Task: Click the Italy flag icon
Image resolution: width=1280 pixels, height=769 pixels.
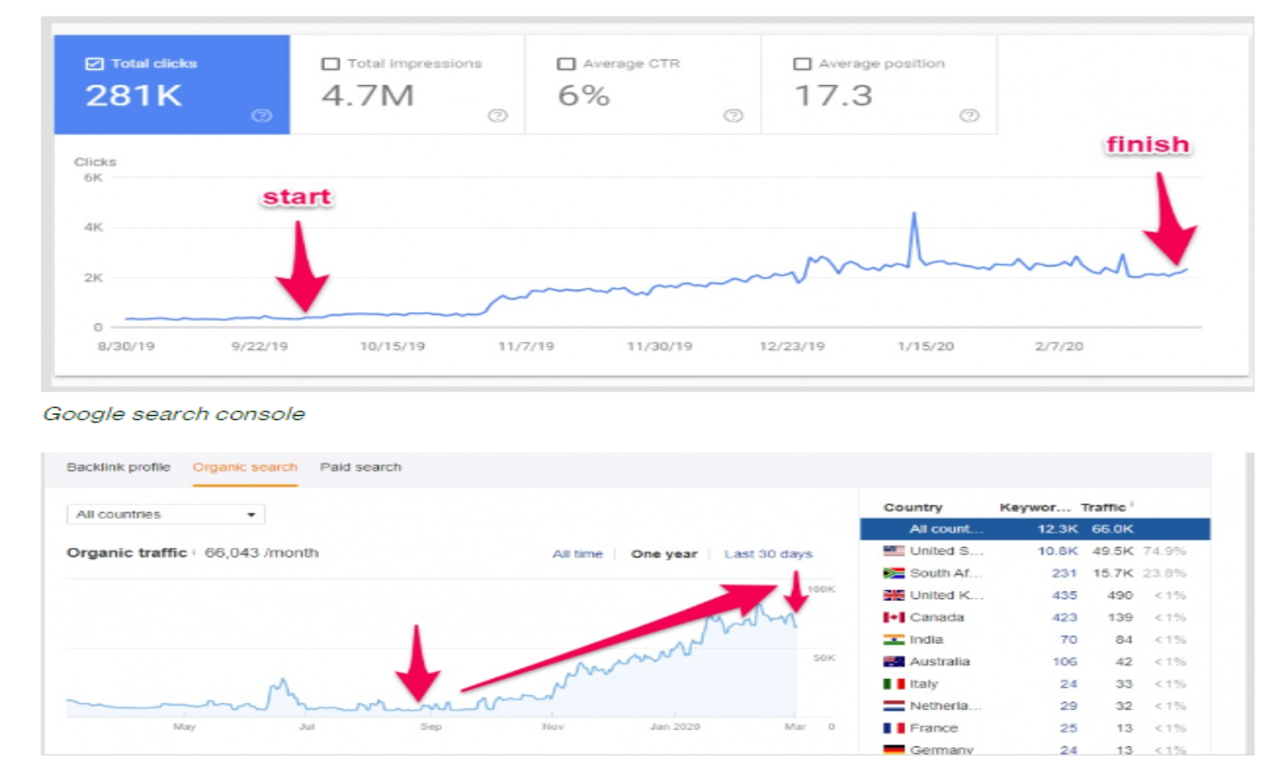Action: 895,683
